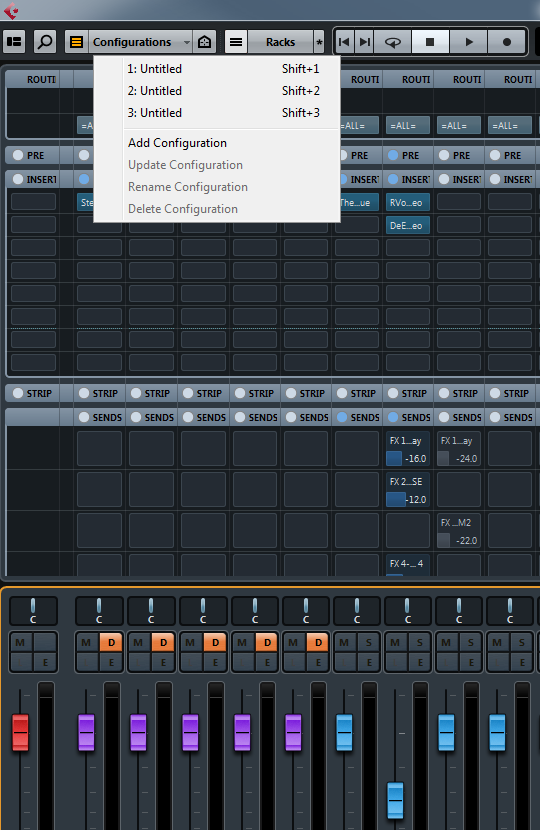
Task: Click the transport Record button
Action: [x=507, y=42]
